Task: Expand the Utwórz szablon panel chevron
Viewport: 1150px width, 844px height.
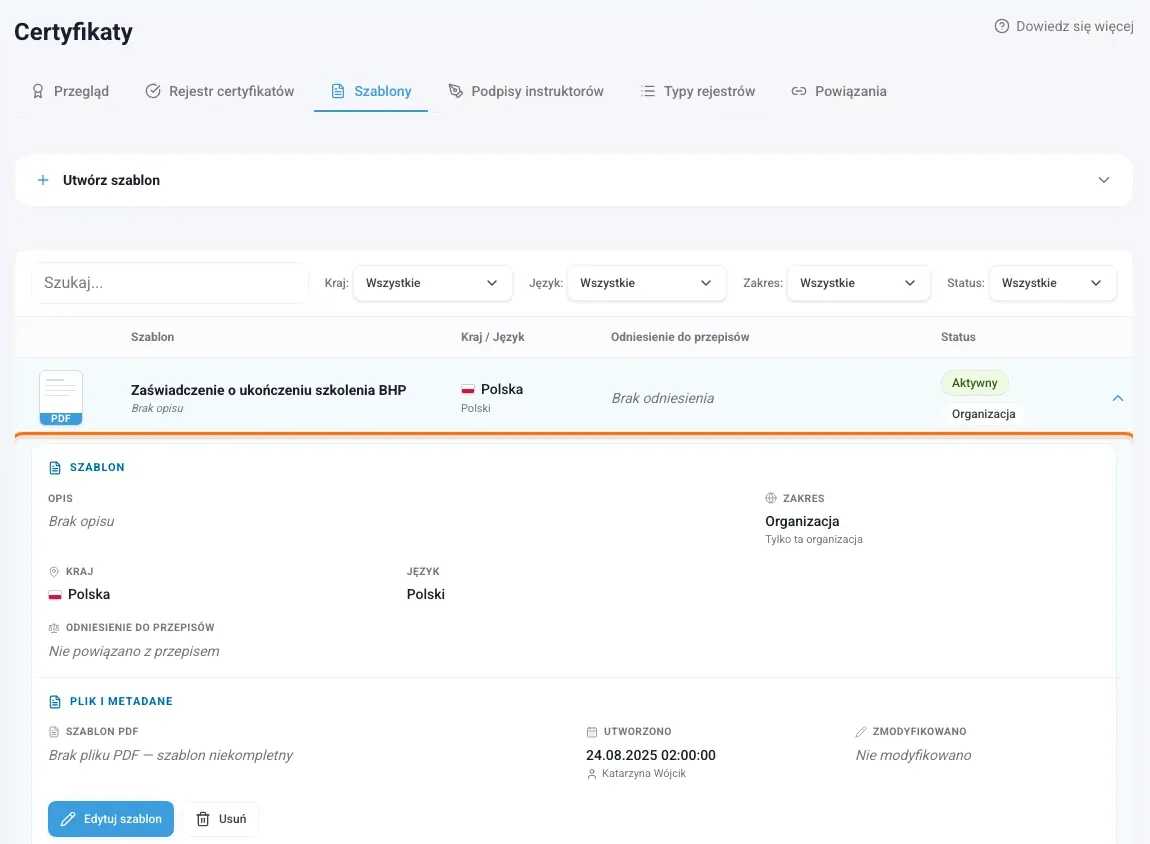Action: pyautogui.click(x=1103, y=180)
